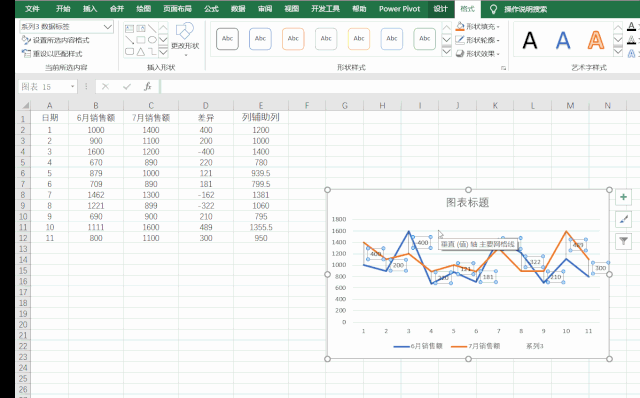Click the text fill icon
640x398 pixels.
pyautogui.click(x=631, y=27)
